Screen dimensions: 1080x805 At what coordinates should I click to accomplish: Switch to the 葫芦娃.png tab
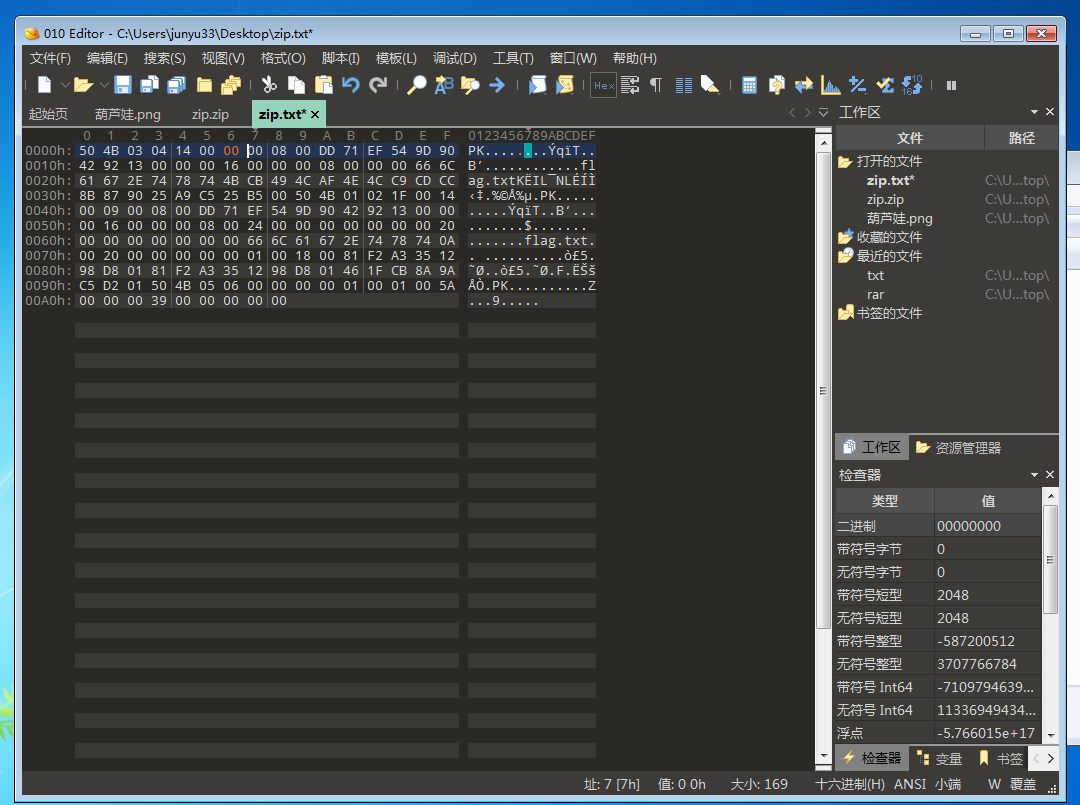[128, 114]
